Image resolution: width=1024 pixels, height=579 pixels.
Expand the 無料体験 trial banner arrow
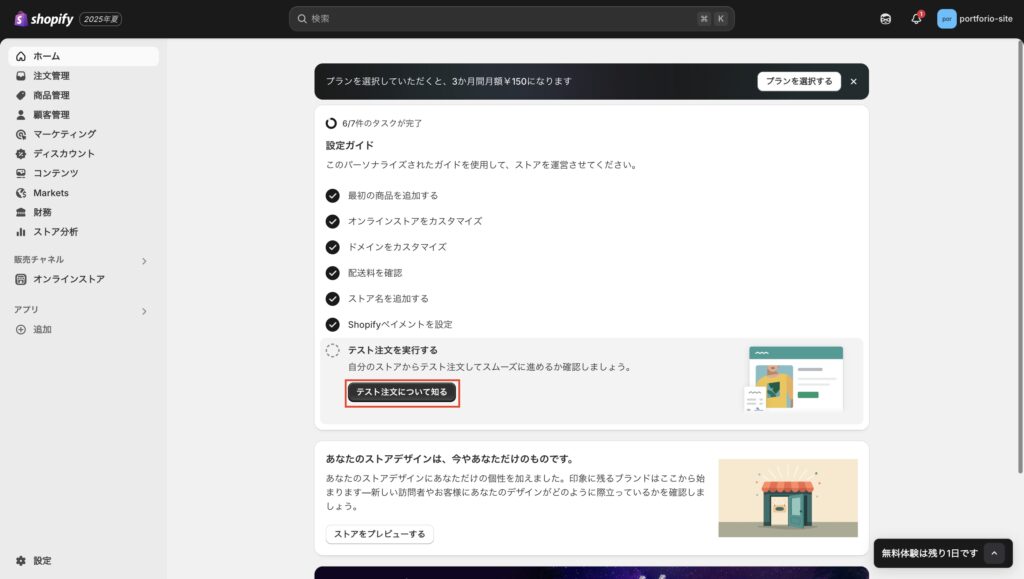(x=994, y=553)
